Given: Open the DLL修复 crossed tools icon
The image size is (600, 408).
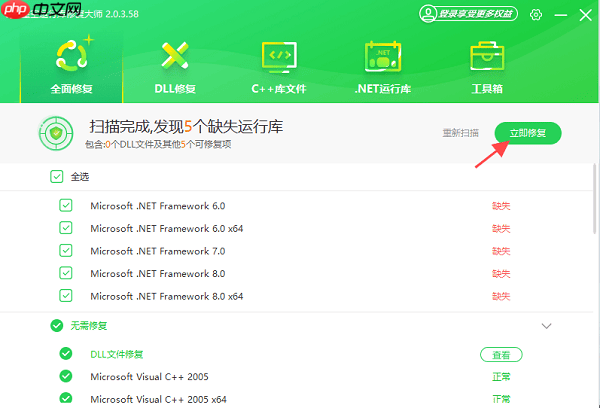Looking at the screenshot, I should (175, 56).
